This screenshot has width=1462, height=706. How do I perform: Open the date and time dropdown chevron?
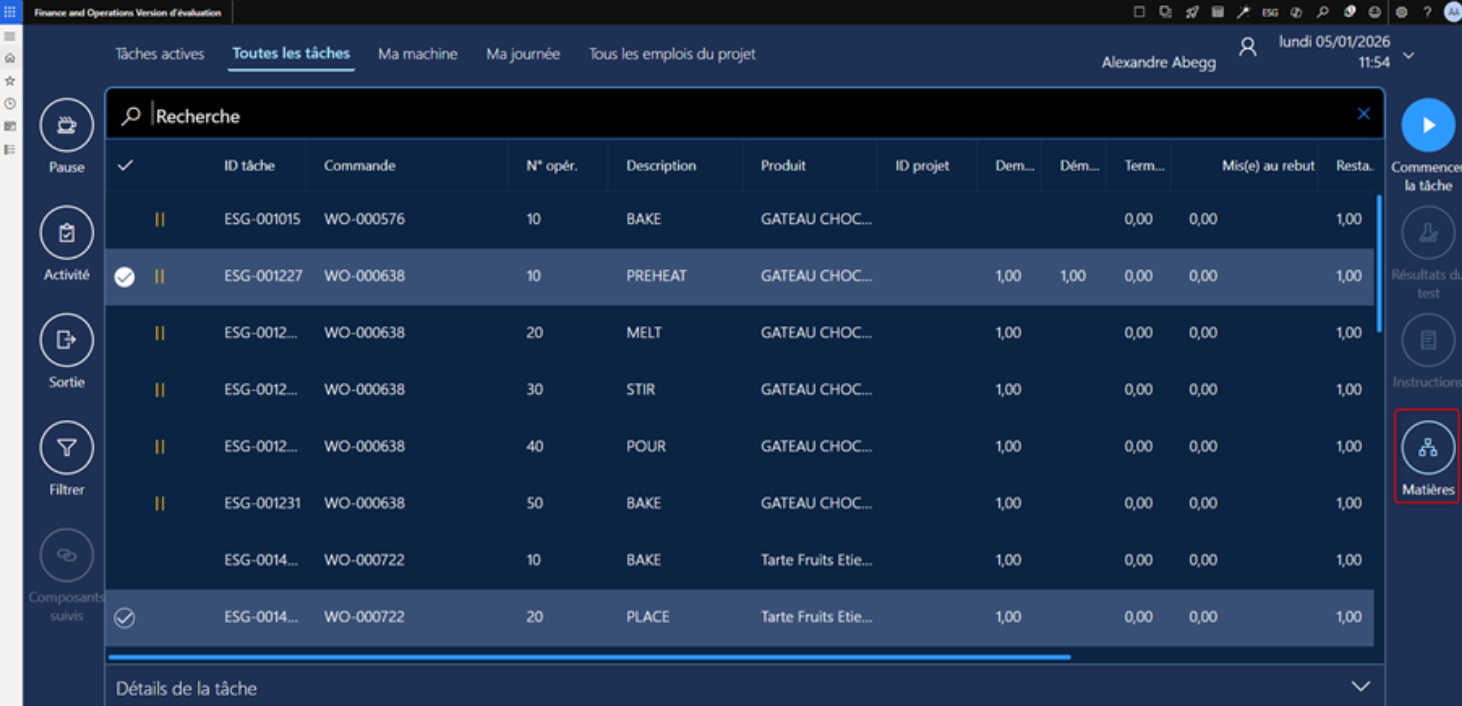click(1408, 56)
